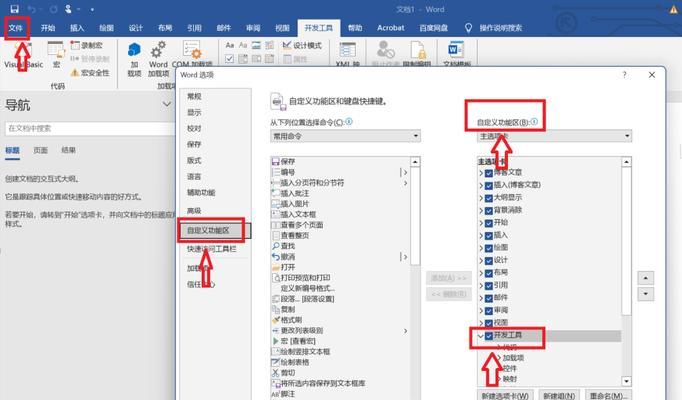Select 快速访问工具栏 in options sidebar
This screenshot has width=682, height=400.
[x=213, y=249]
